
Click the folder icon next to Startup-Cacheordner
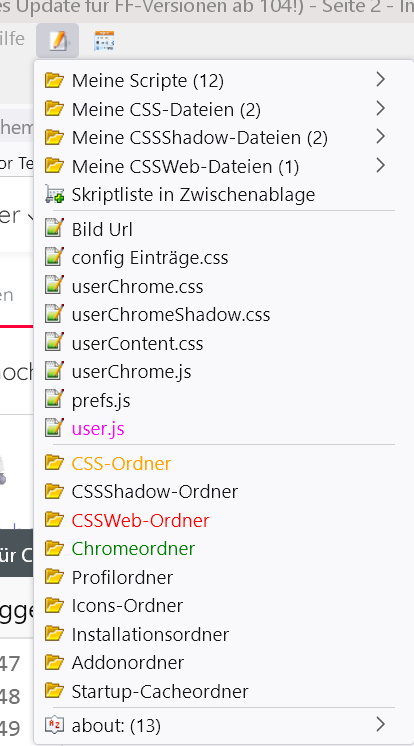pos(54,690)
